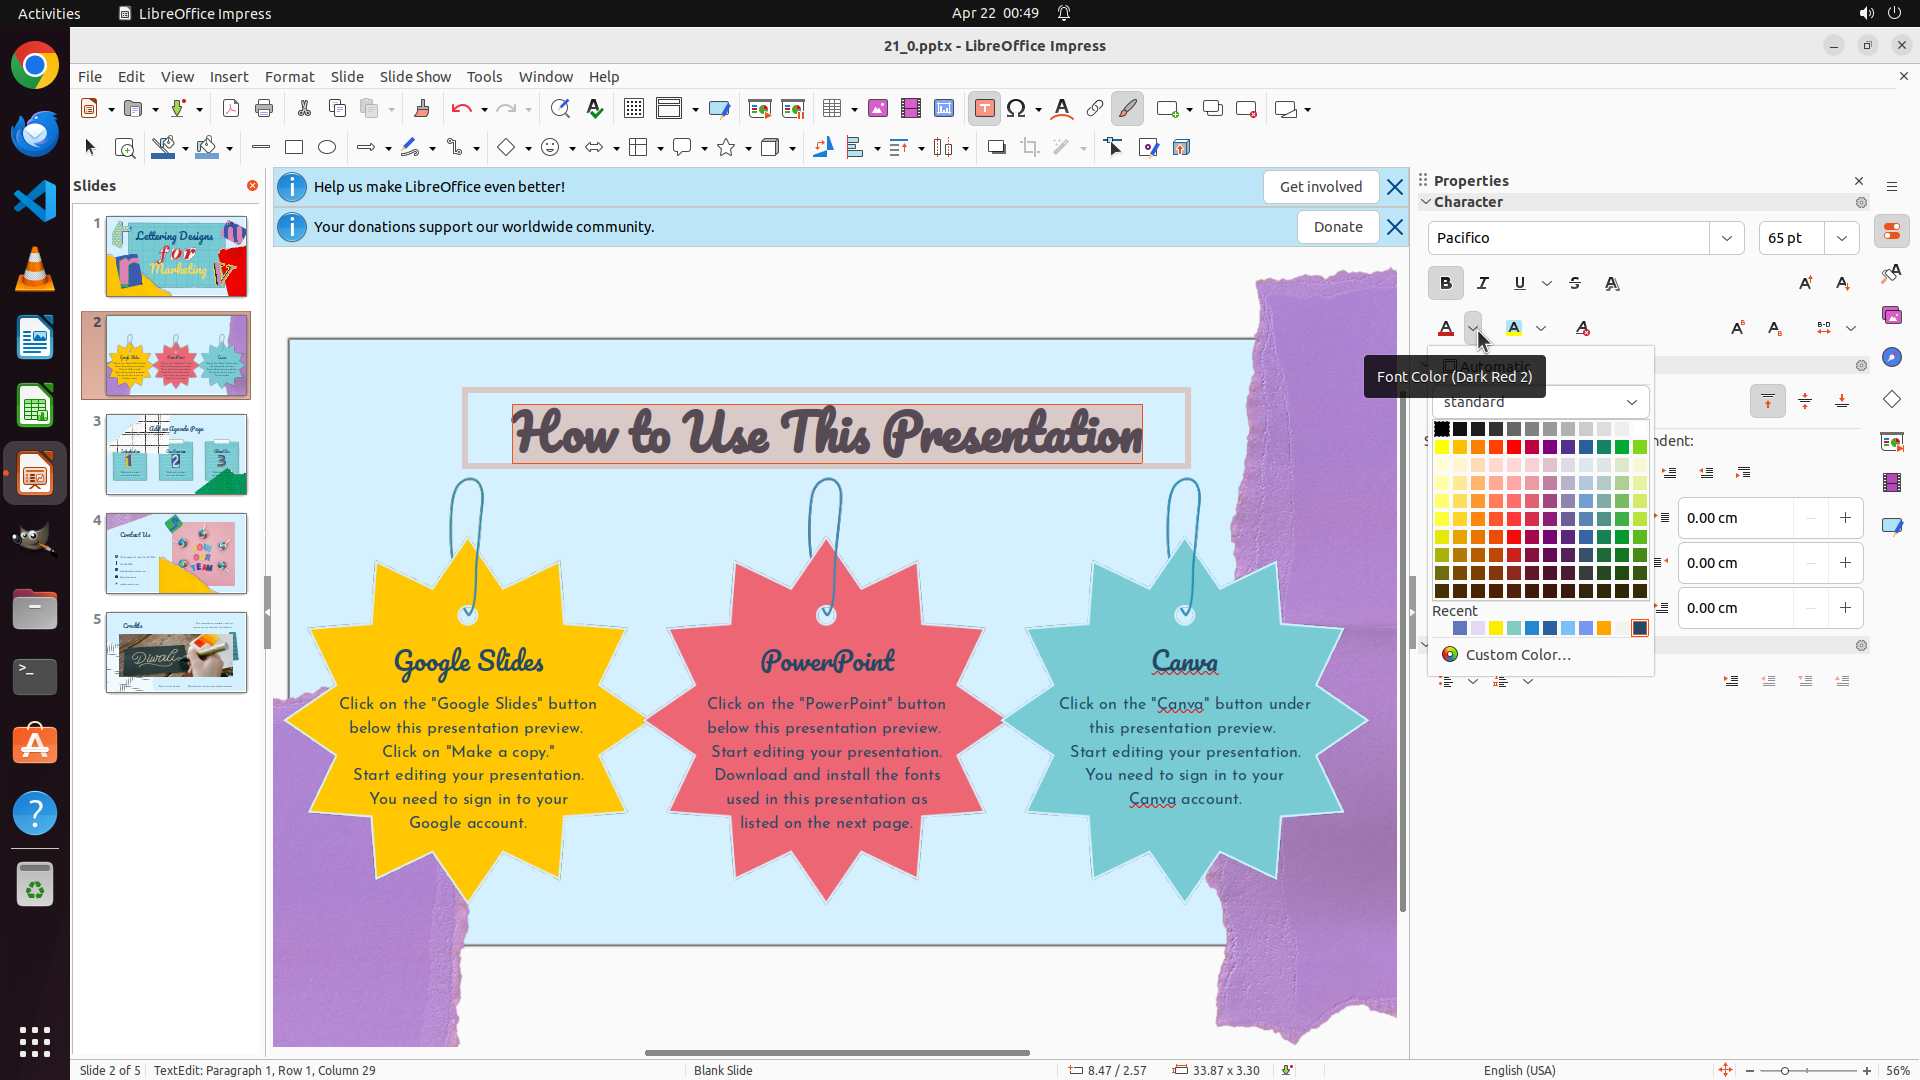
Task: Toggle Italic formatting in Character panel
Action: click(1483, 283)
